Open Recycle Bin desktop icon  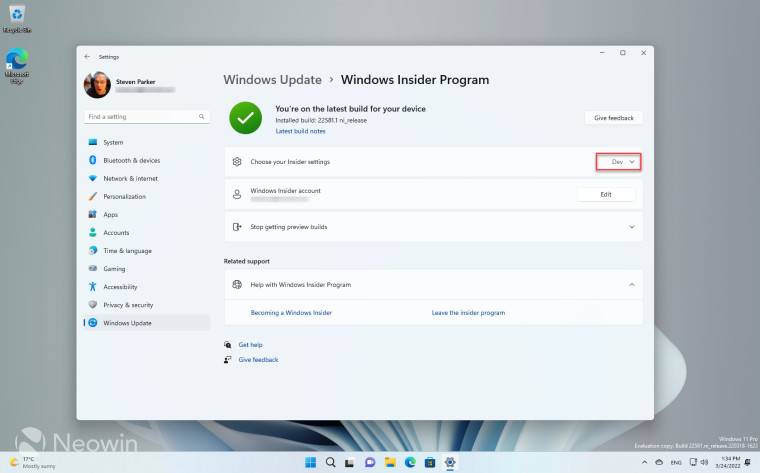[x=17, y=17]
